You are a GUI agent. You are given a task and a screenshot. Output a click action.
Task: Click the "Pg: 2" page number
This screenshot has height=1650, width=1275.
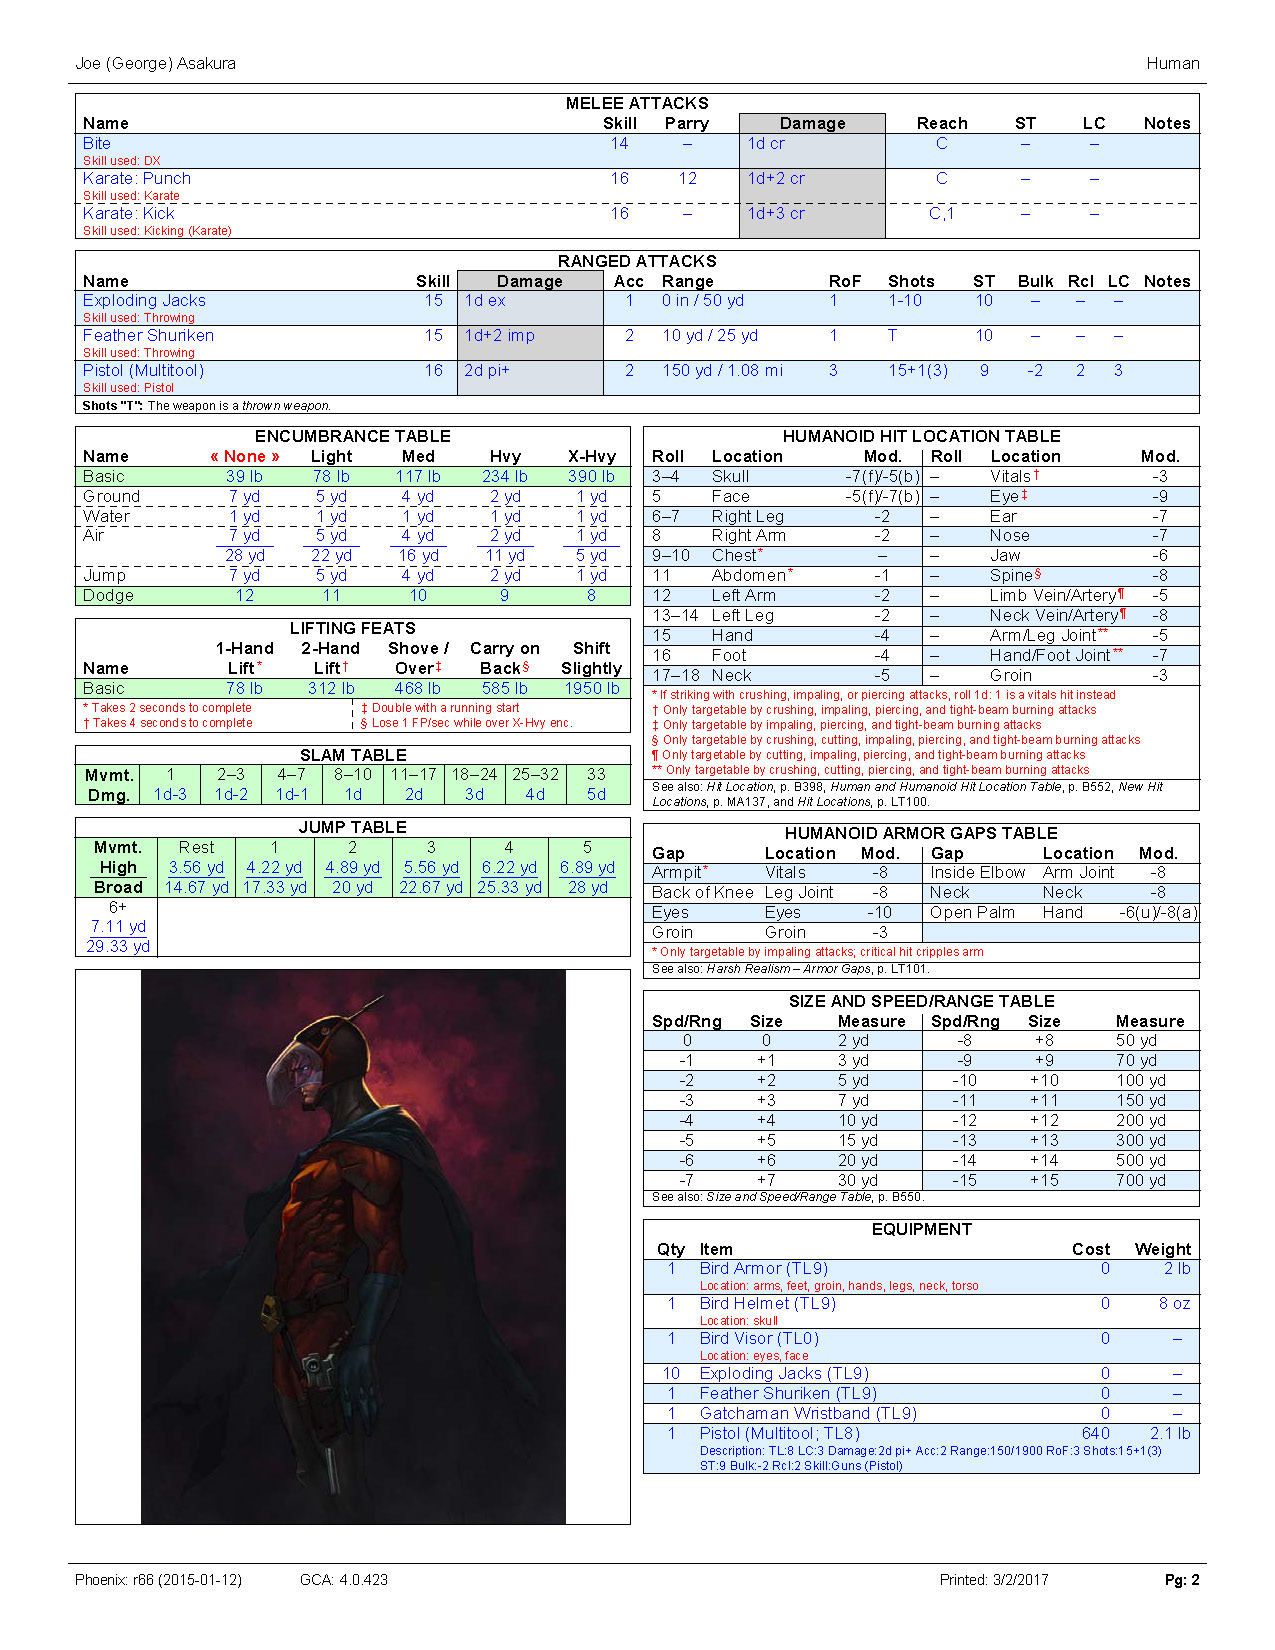point(1182,1580)
